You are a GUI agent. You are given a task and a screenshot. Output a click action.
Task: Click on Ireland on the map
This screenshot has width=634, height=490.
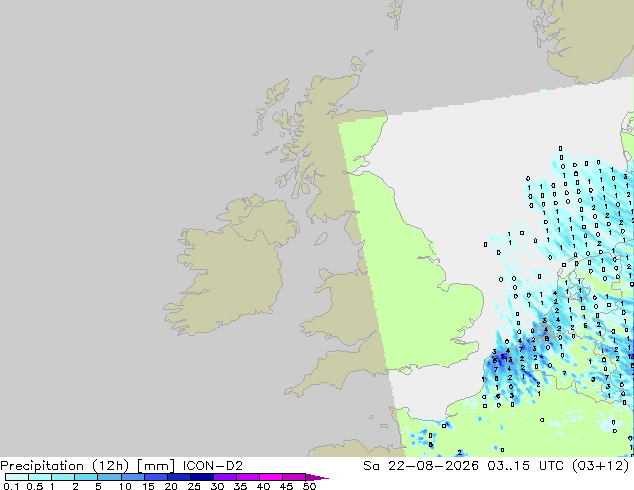coord(232,267)
